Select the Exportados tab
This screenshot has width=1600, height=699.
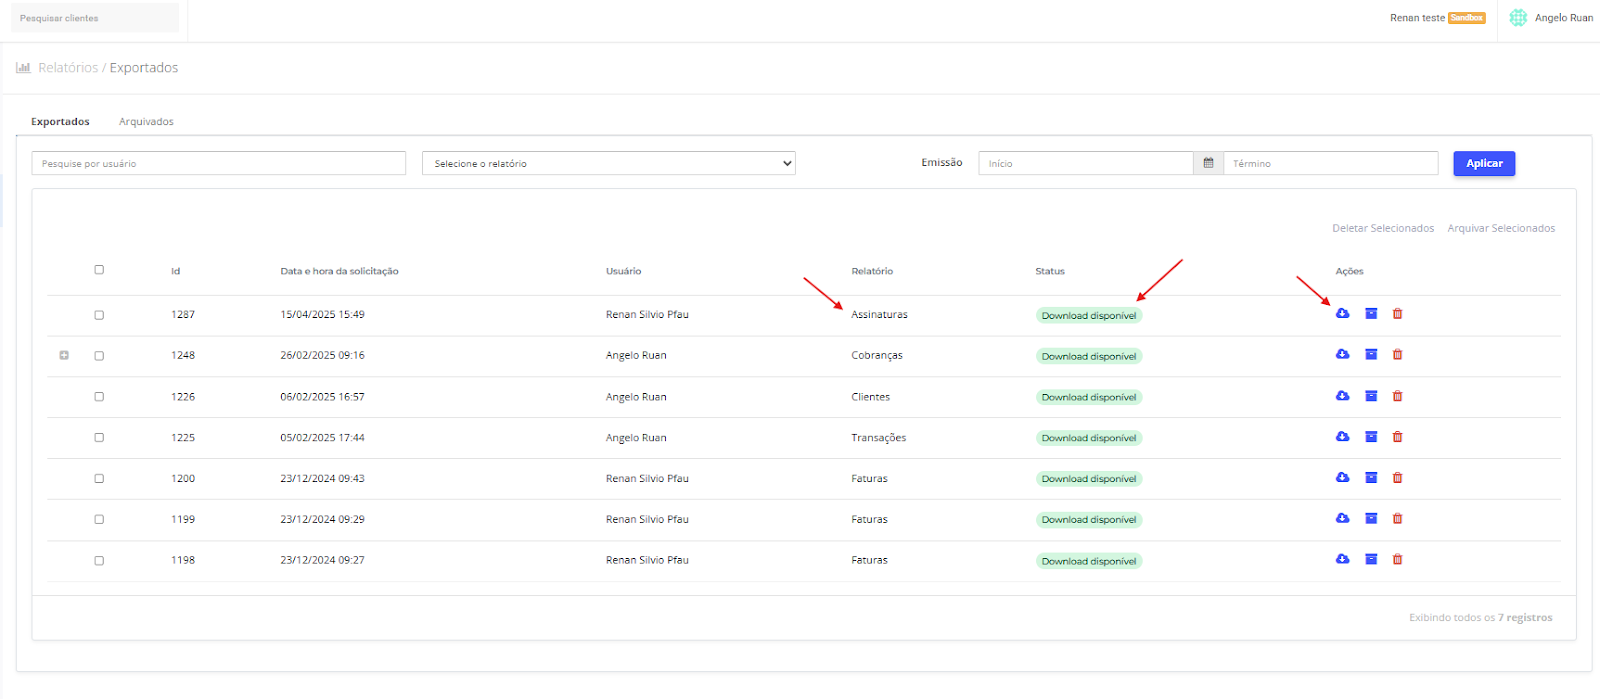click(x=60, y=122)
